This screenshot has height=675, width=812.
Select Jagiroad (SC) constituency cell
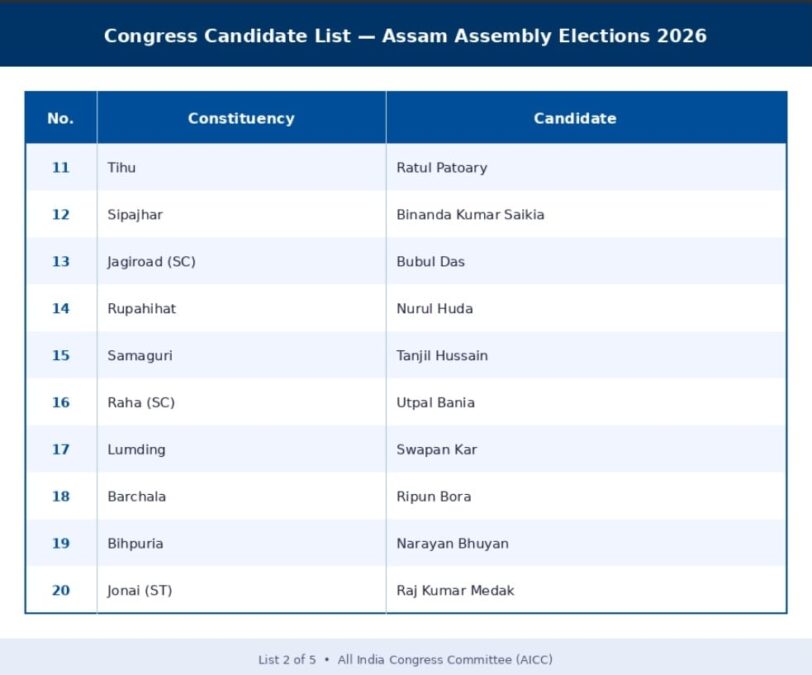[152, 262]
